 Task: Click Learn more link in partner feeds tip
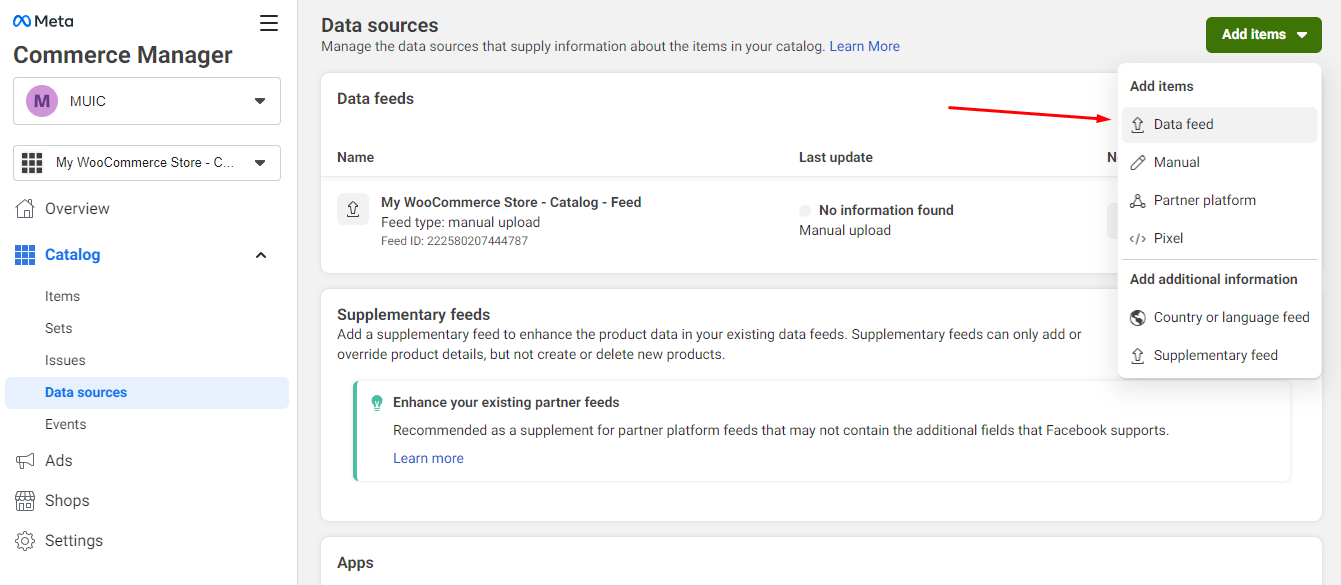[x=428, y=459]
